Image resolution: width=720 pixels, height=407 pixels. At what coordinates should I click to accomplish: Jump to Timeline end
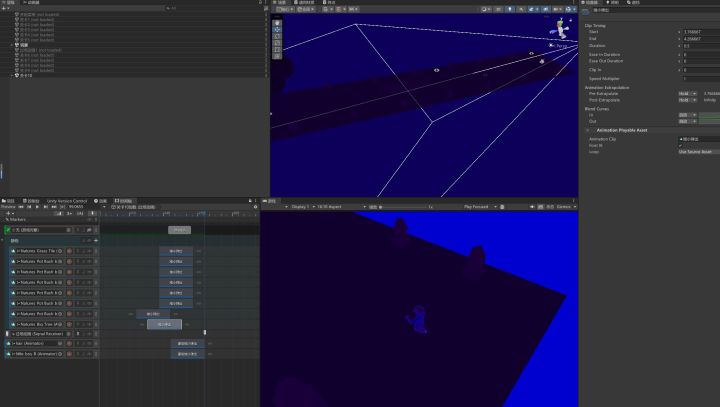coord(54,207)
